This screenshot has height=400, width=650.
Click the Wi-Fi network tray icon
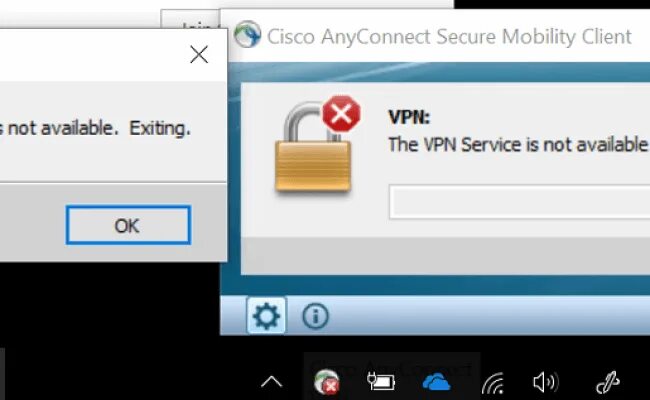click(492, 381)
